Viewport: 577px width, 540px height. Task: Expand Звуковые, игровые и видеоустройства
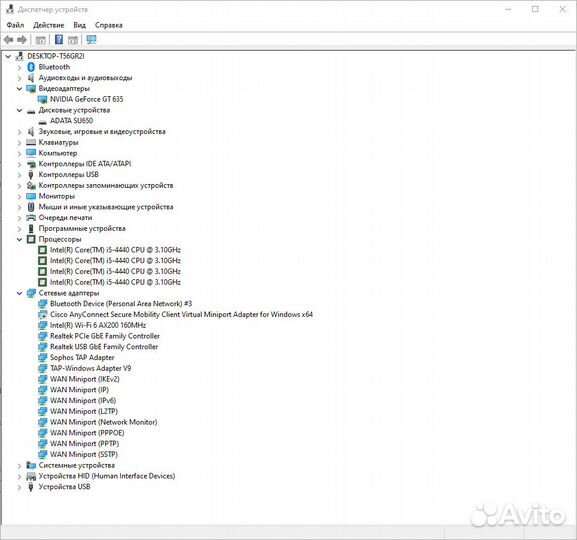20,132
